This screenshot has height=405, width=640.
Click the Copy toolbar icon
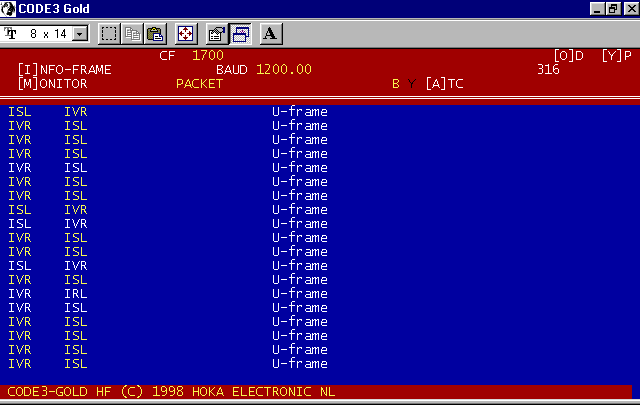coord(132,34)
